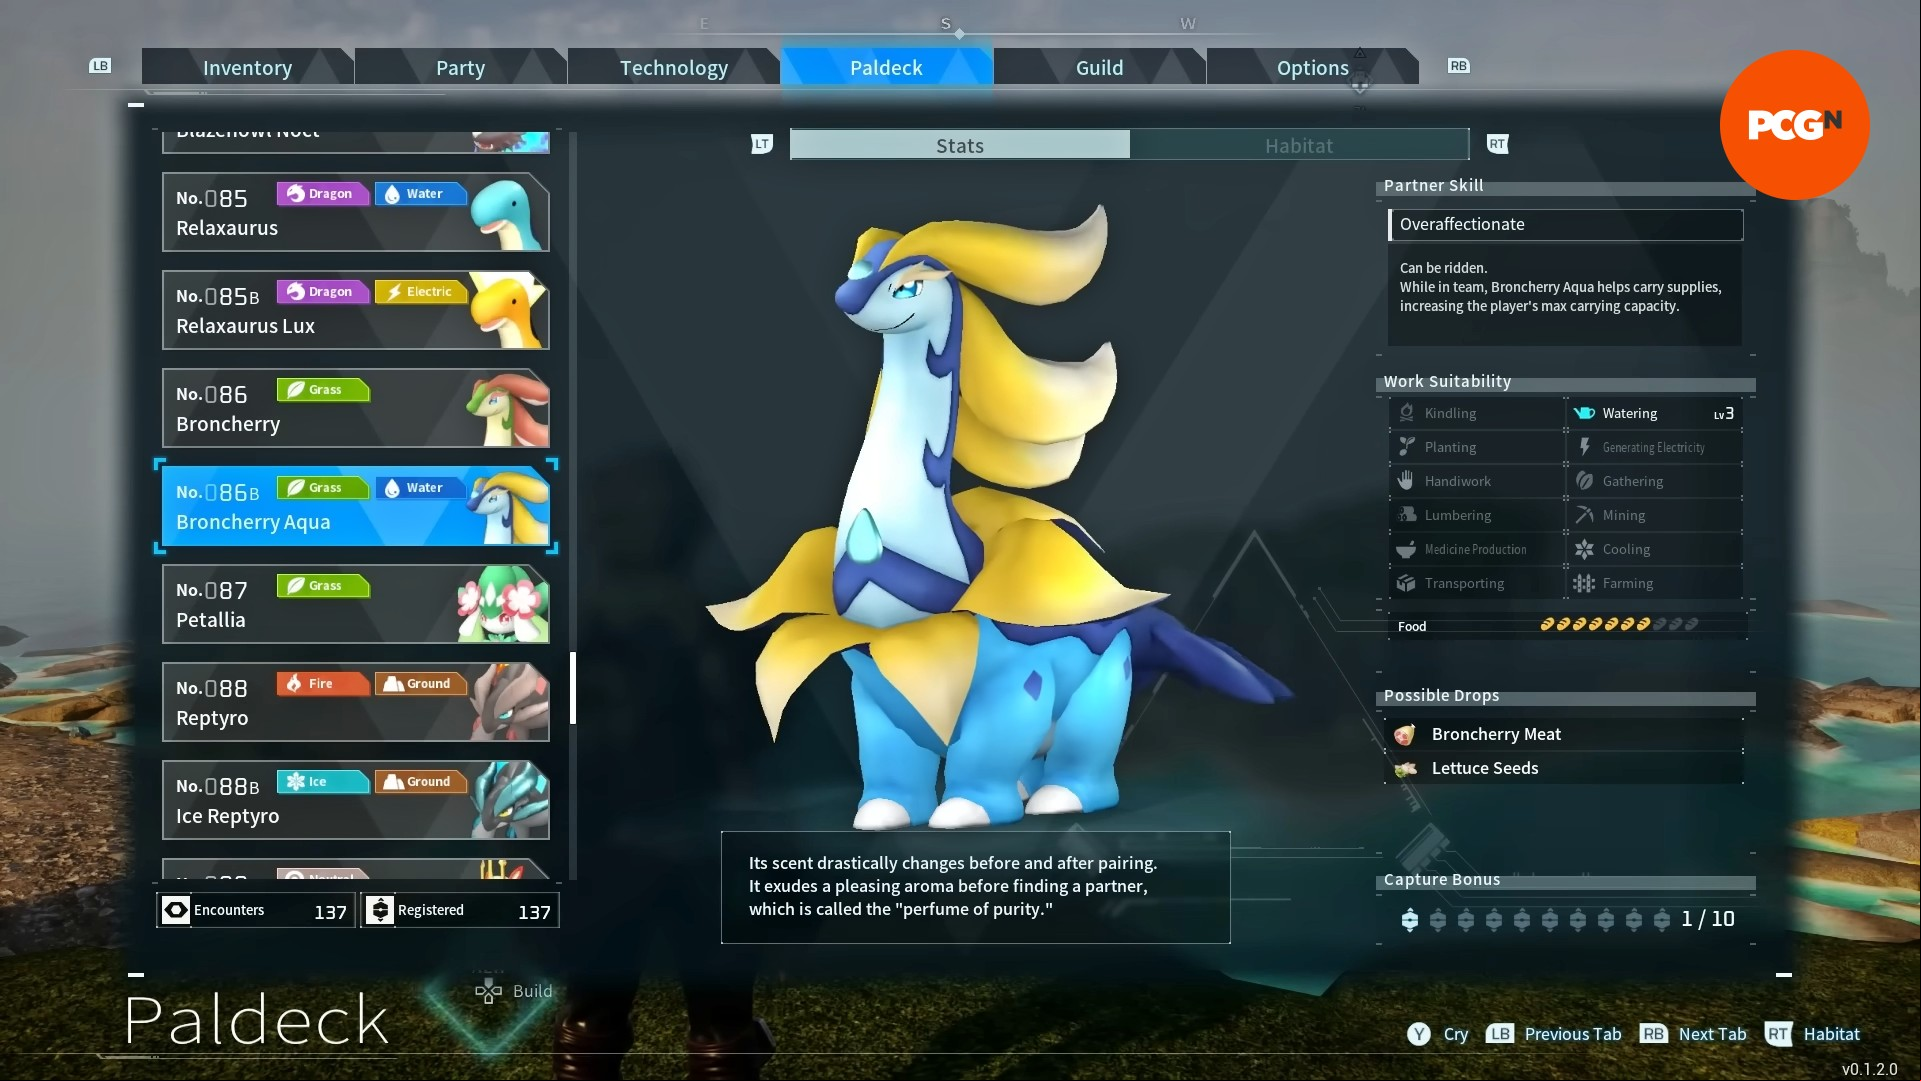This screenshot has height=1081, width=1921.
Task: Click Ground type badge on Ice Reptyro
Action: coord(421,781)
